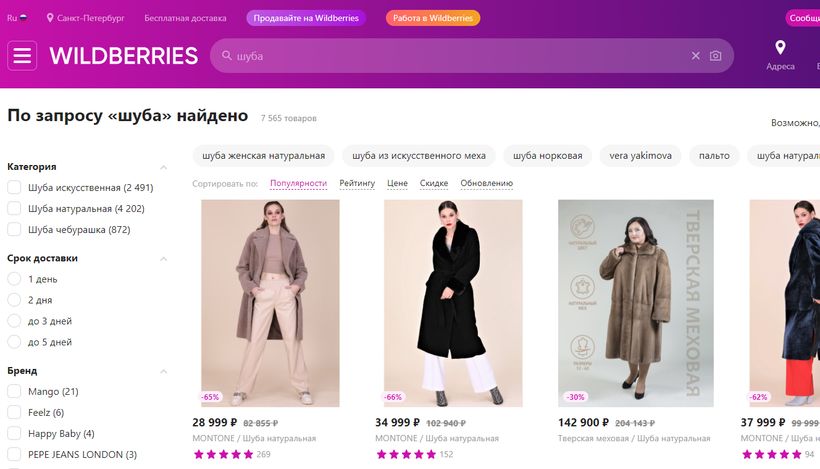Collapse the Категория filter section

click(164, 167)
